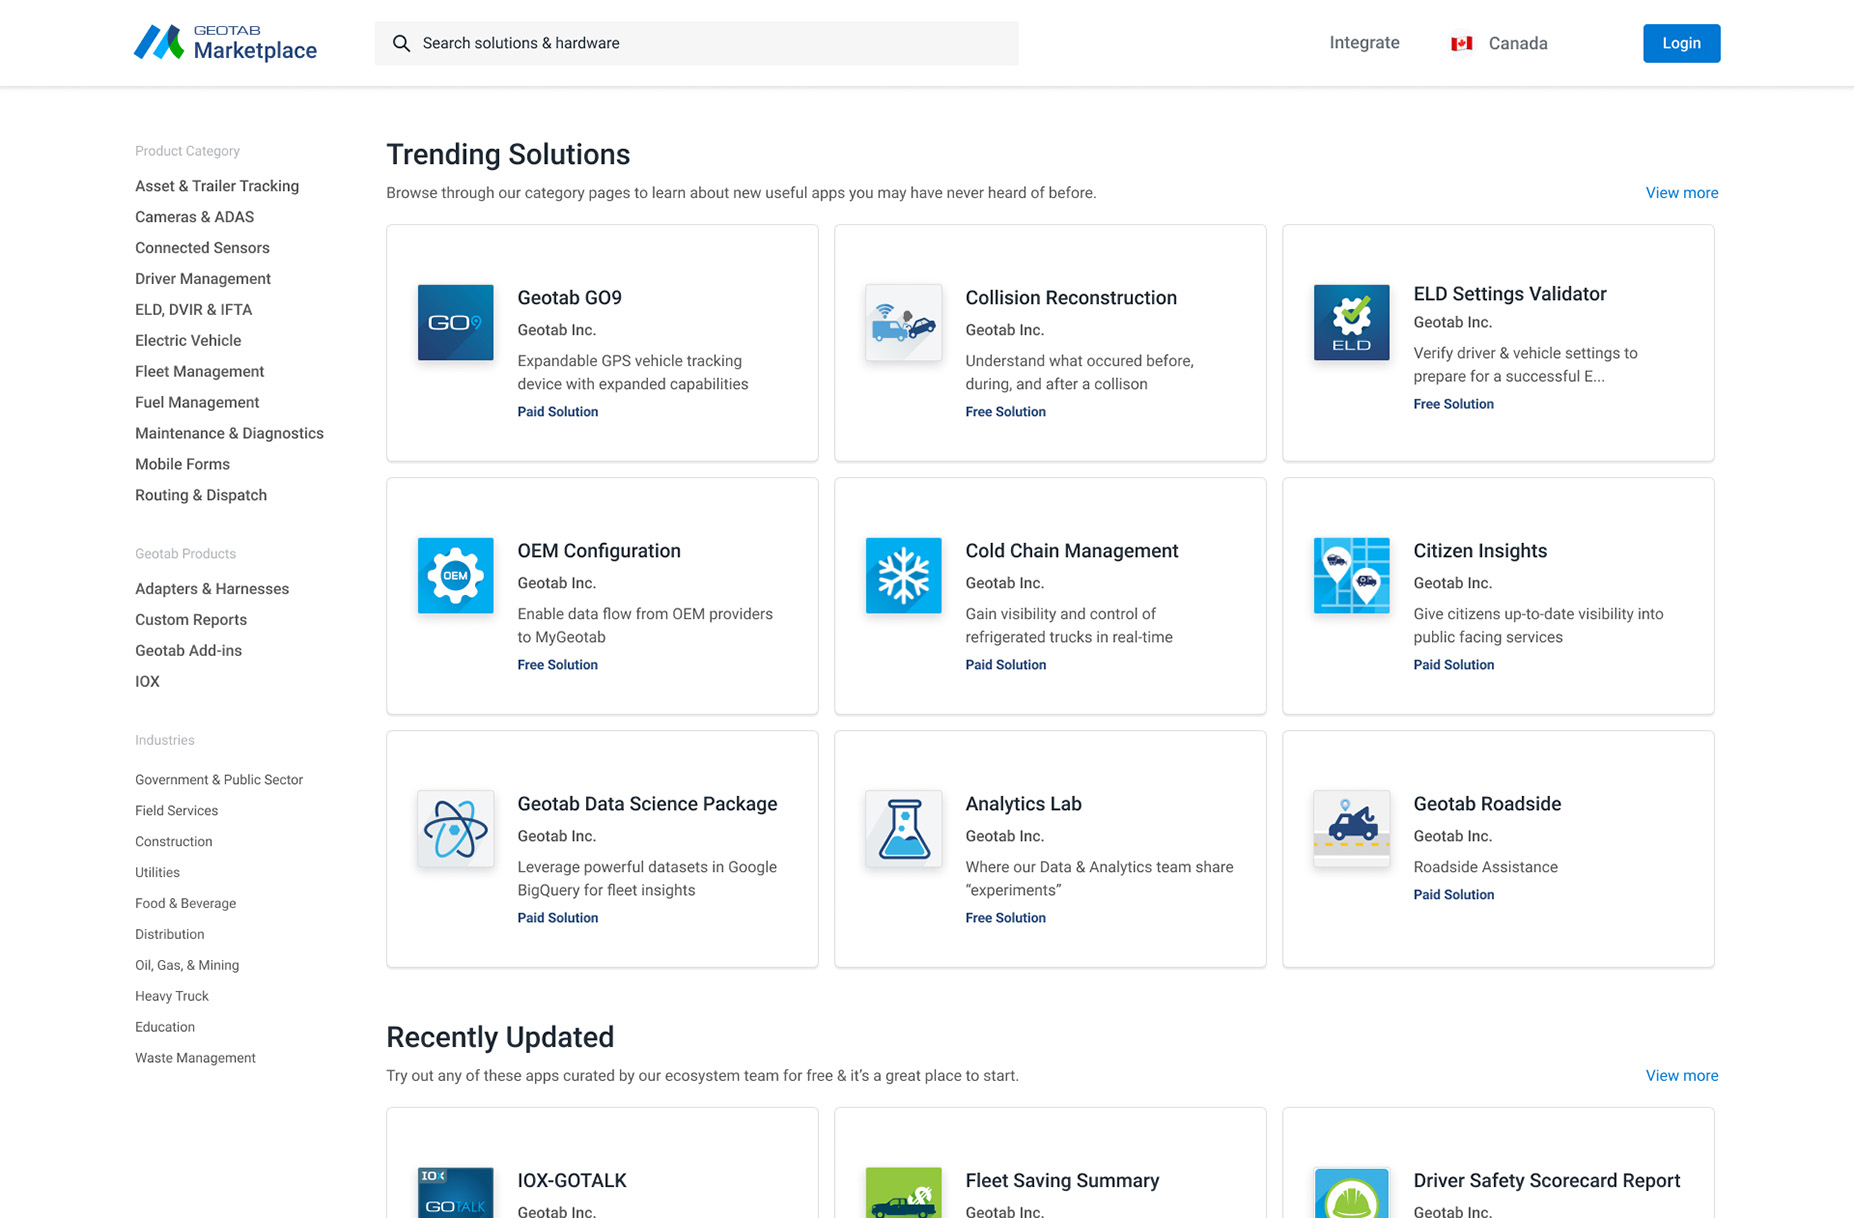Select Fleet Management category
Viewport: 1854px width, 1218px height.
click(199, 372)
